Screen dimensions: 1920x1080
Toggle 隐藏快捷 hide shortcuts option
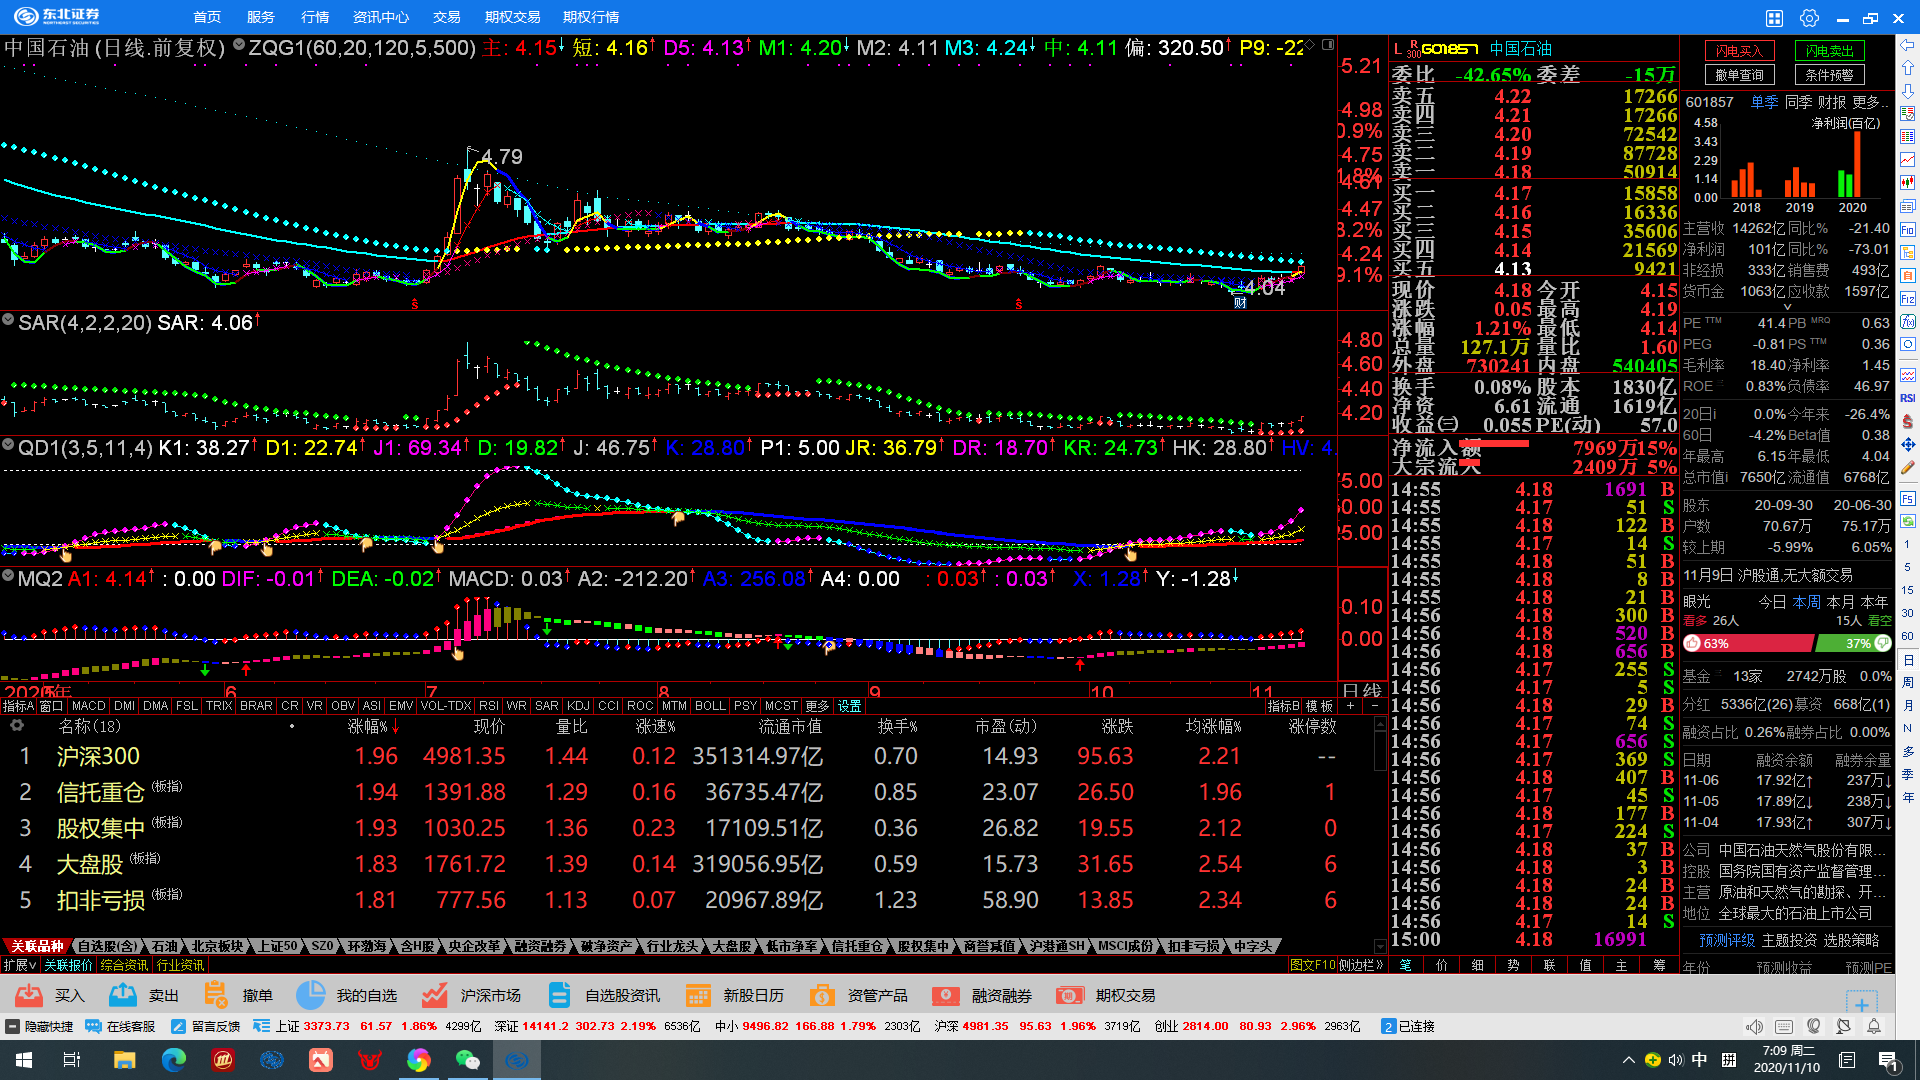pos(39,1026)
